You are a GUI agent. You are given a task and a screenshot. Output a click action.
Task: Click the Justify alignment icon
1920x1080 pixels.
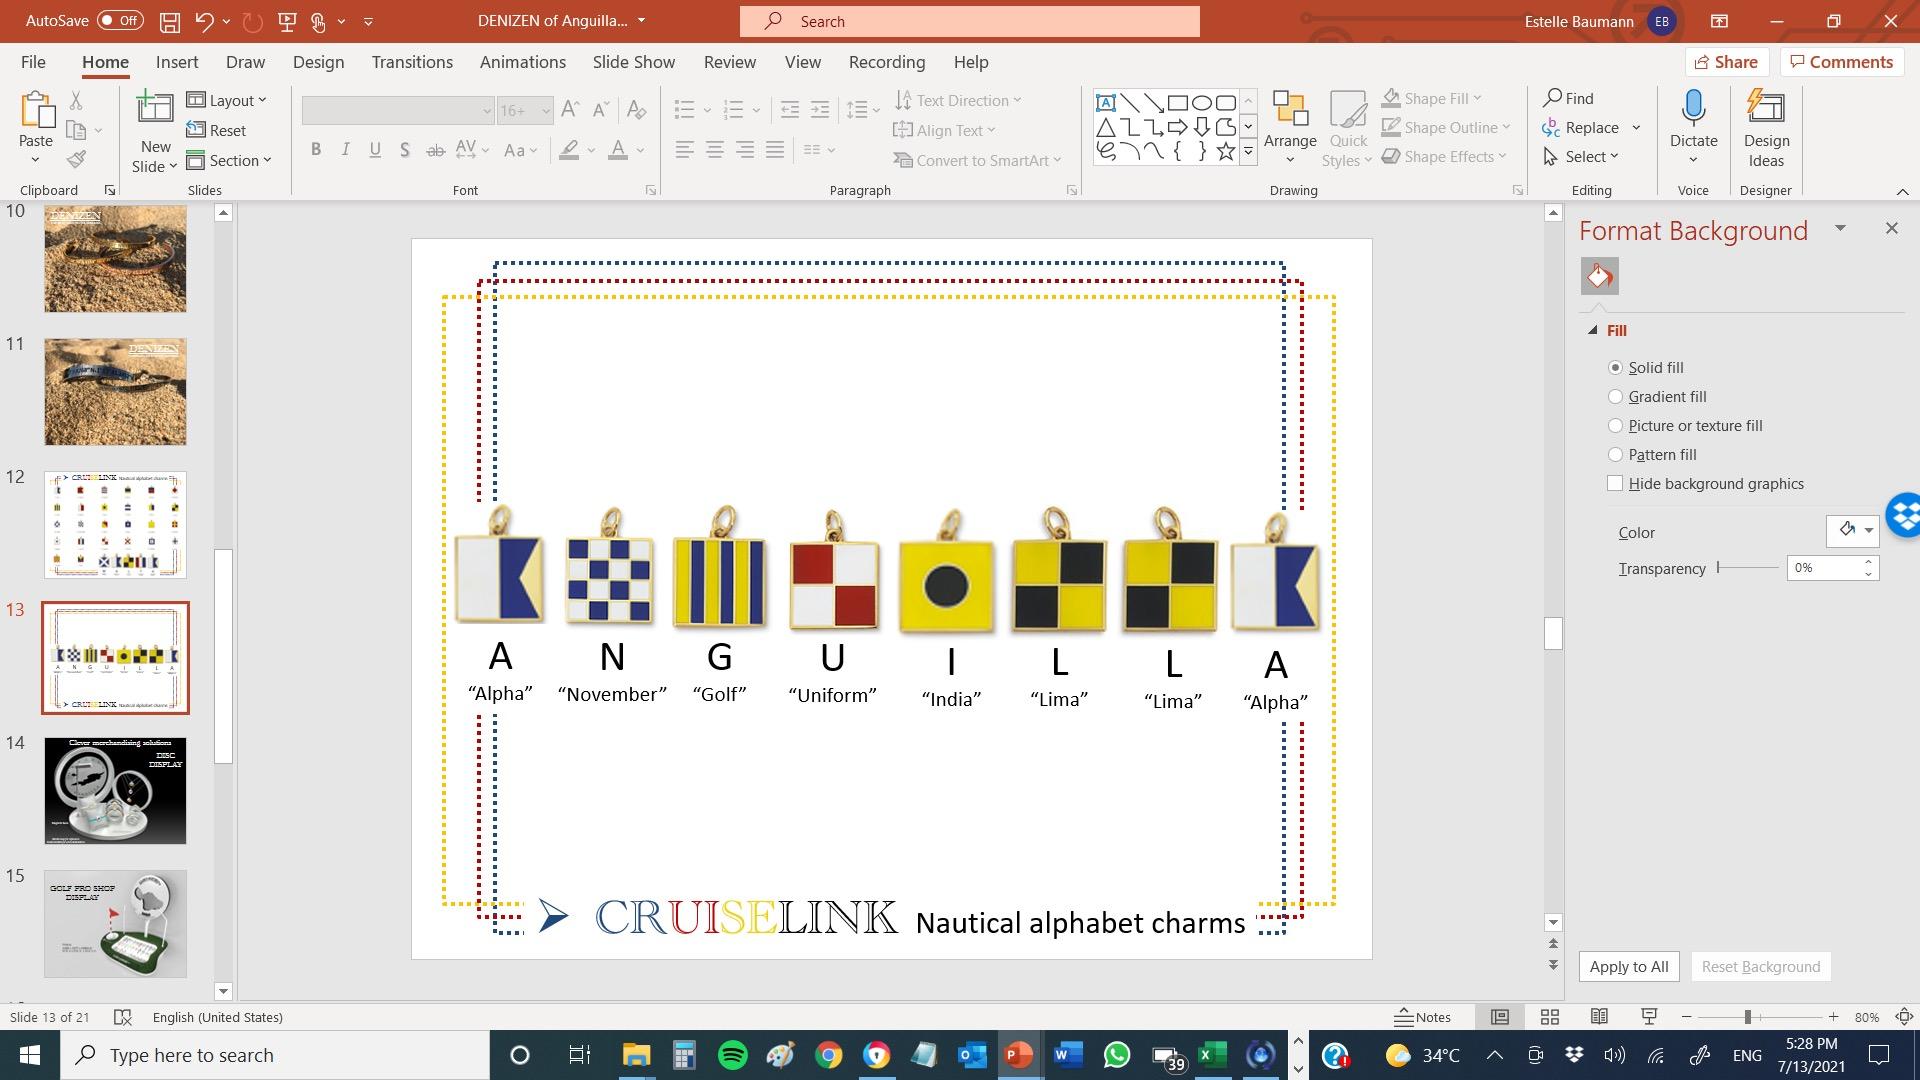coord(775,150)
